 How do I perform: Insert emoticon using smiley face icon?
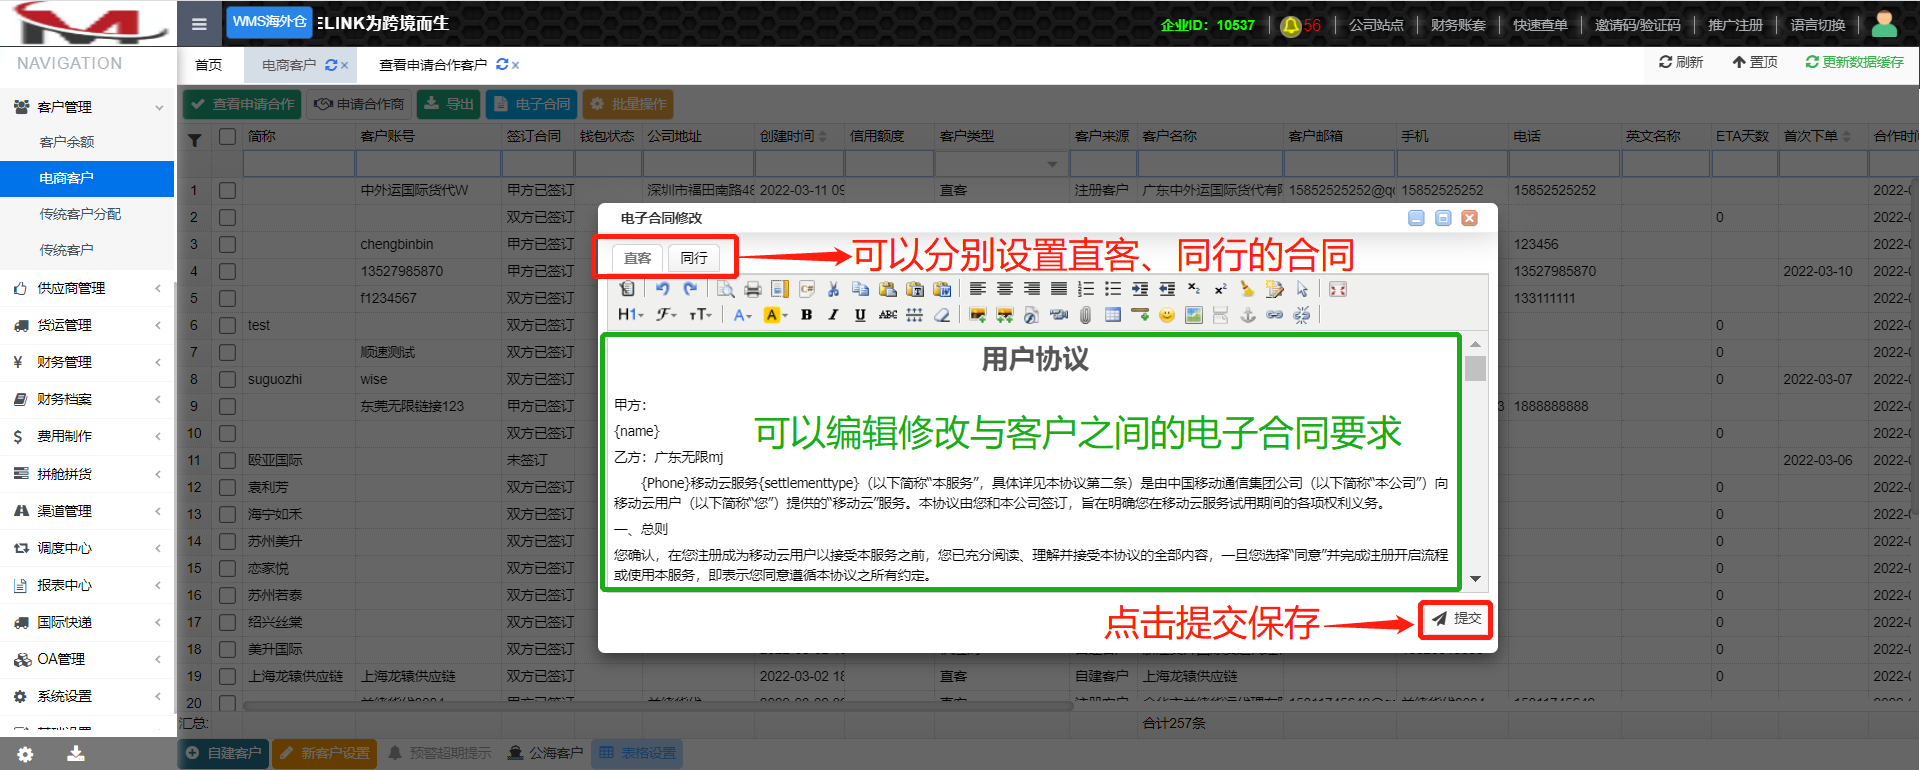pos(1166,315)
